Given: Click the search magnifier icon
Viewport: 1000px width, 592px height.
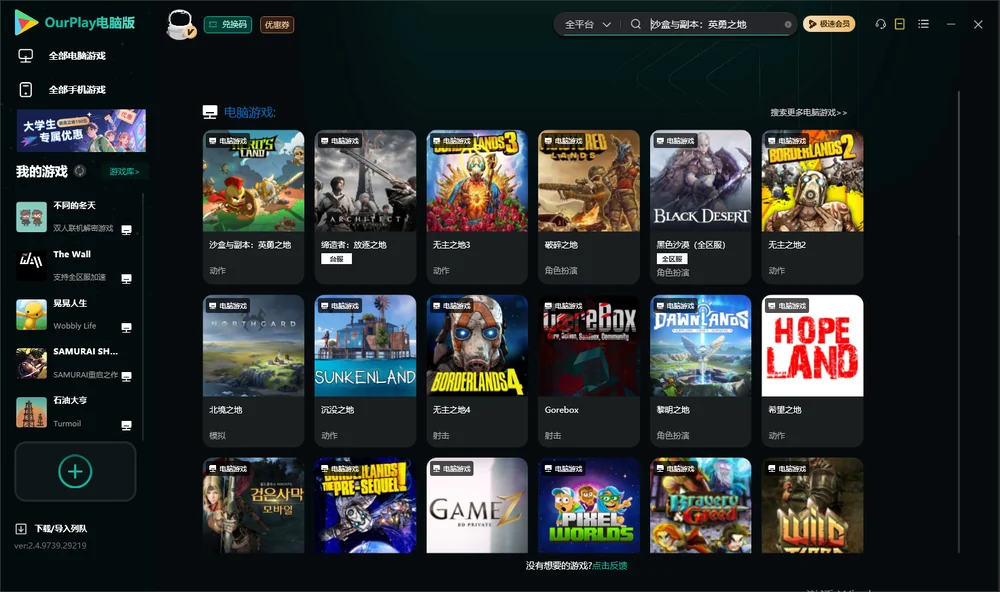Looking at the screenshot, I should coord(635,24).
